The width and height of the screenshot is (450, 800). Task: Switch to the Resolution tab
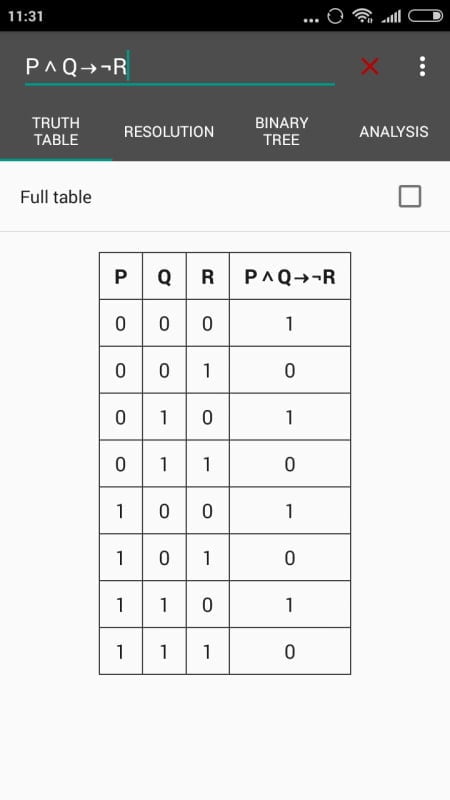tap(169, 132)
